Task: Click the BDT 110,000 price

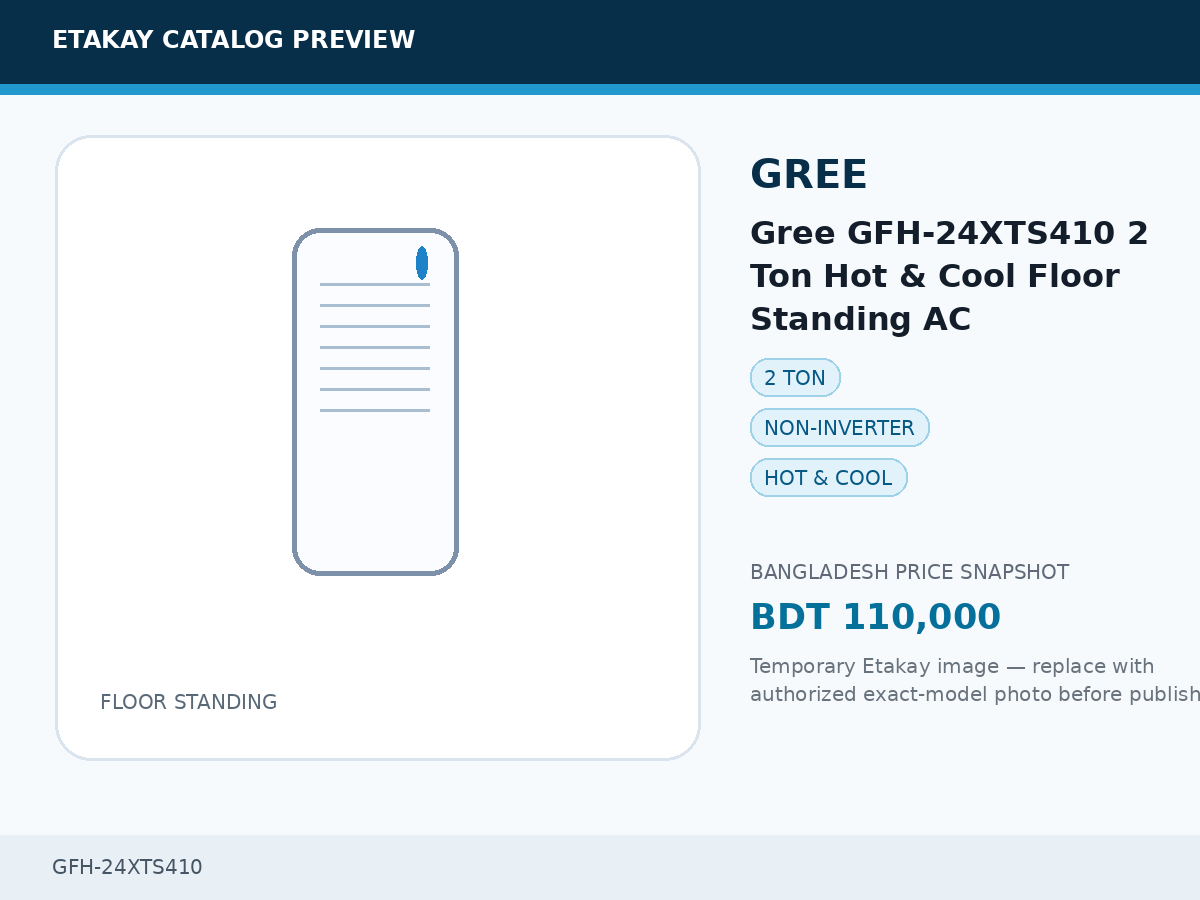Action: [875, 617]
